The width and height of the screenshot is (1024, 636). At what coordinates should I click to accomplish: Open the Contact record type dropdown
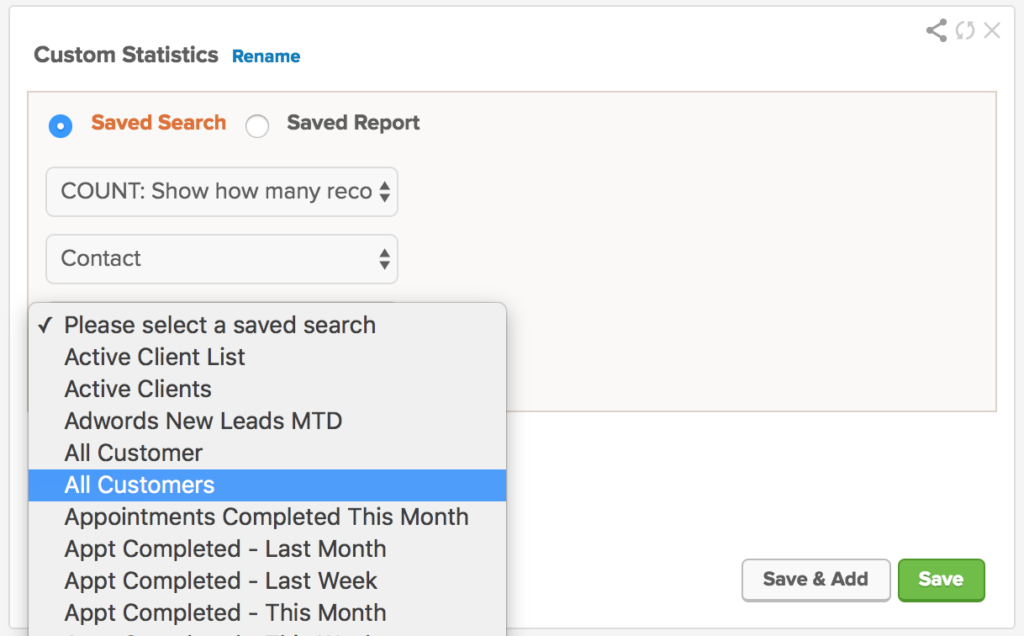click(x=222, y=259)
